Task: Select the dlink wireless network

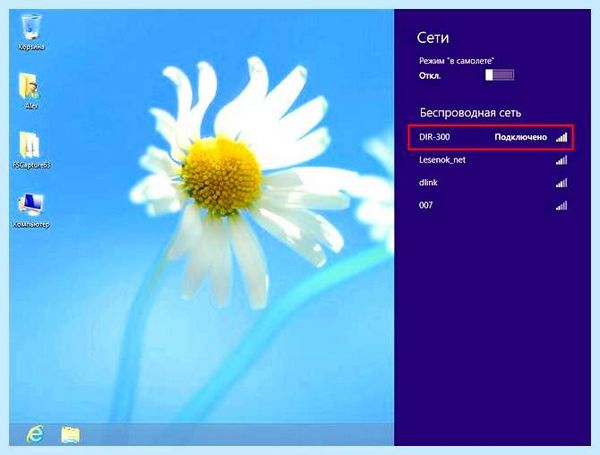Action: click(491, 183)
